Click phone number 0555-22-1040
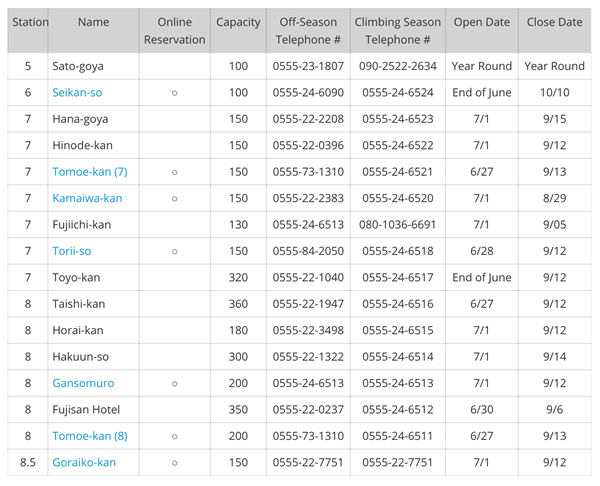Screen dimensions: 600x486 click(308, 277)
